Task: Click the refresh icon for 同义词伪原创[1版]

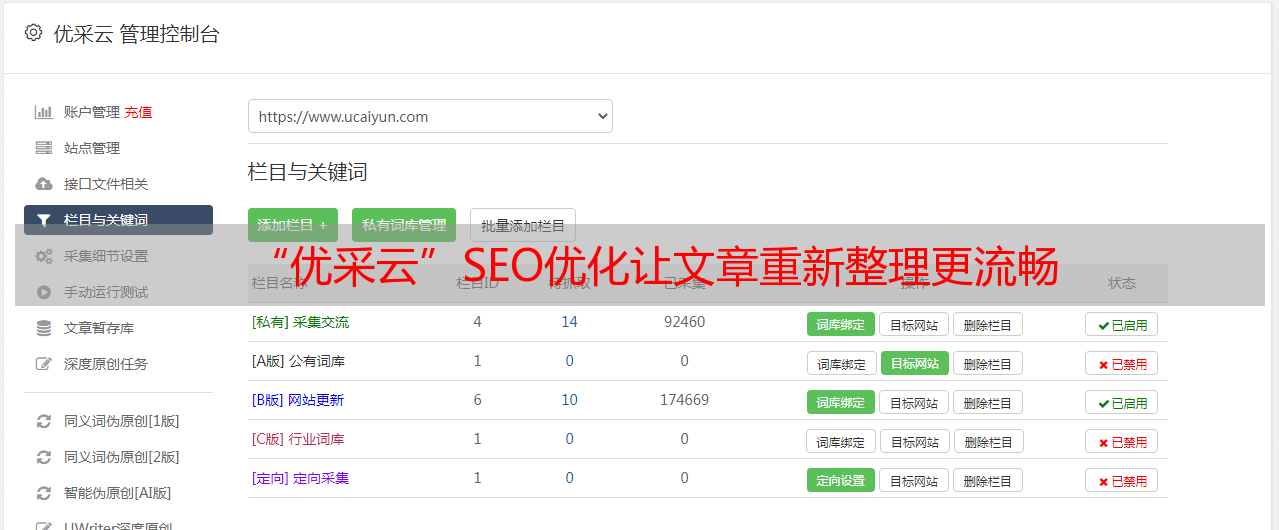Action: pyautogui.click(x=43, y=421)
